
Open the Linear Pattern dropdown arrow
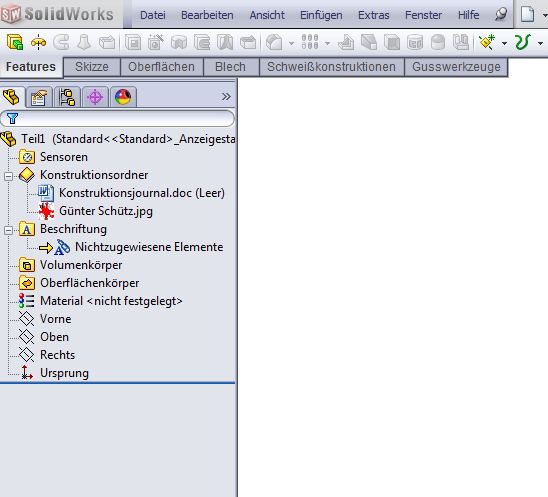coord(327,43)
